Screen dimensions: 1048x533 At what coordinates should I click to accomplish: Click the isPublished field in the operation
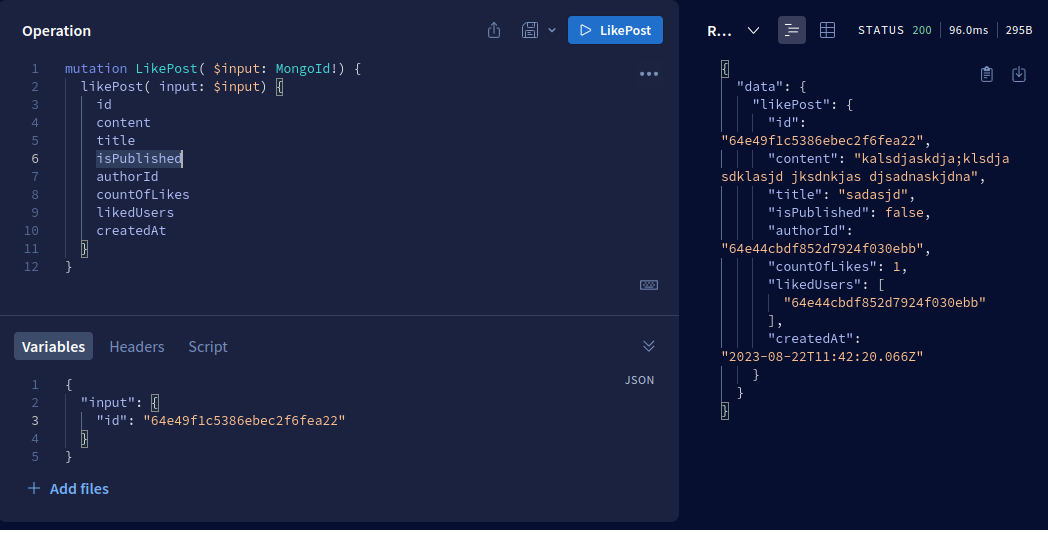tap(139, 158)
